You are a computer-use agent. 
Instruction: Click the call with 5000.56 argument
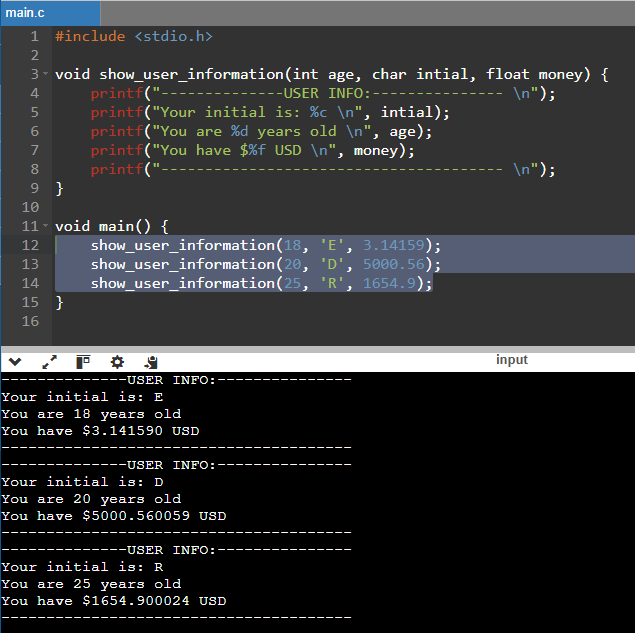point(266,264)
